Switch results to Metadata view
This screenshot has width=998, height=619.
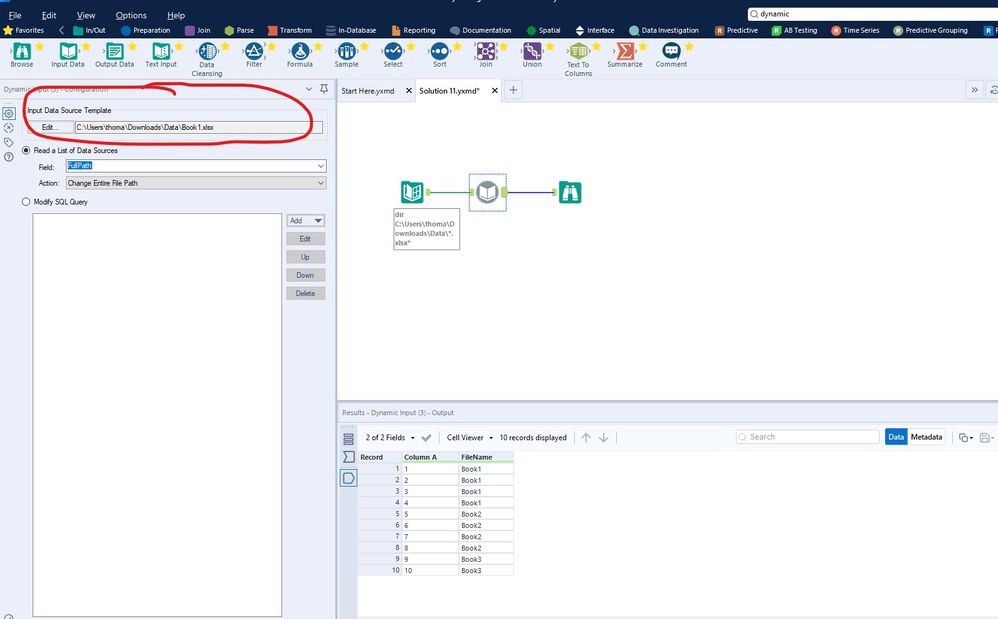click(926, 437)
